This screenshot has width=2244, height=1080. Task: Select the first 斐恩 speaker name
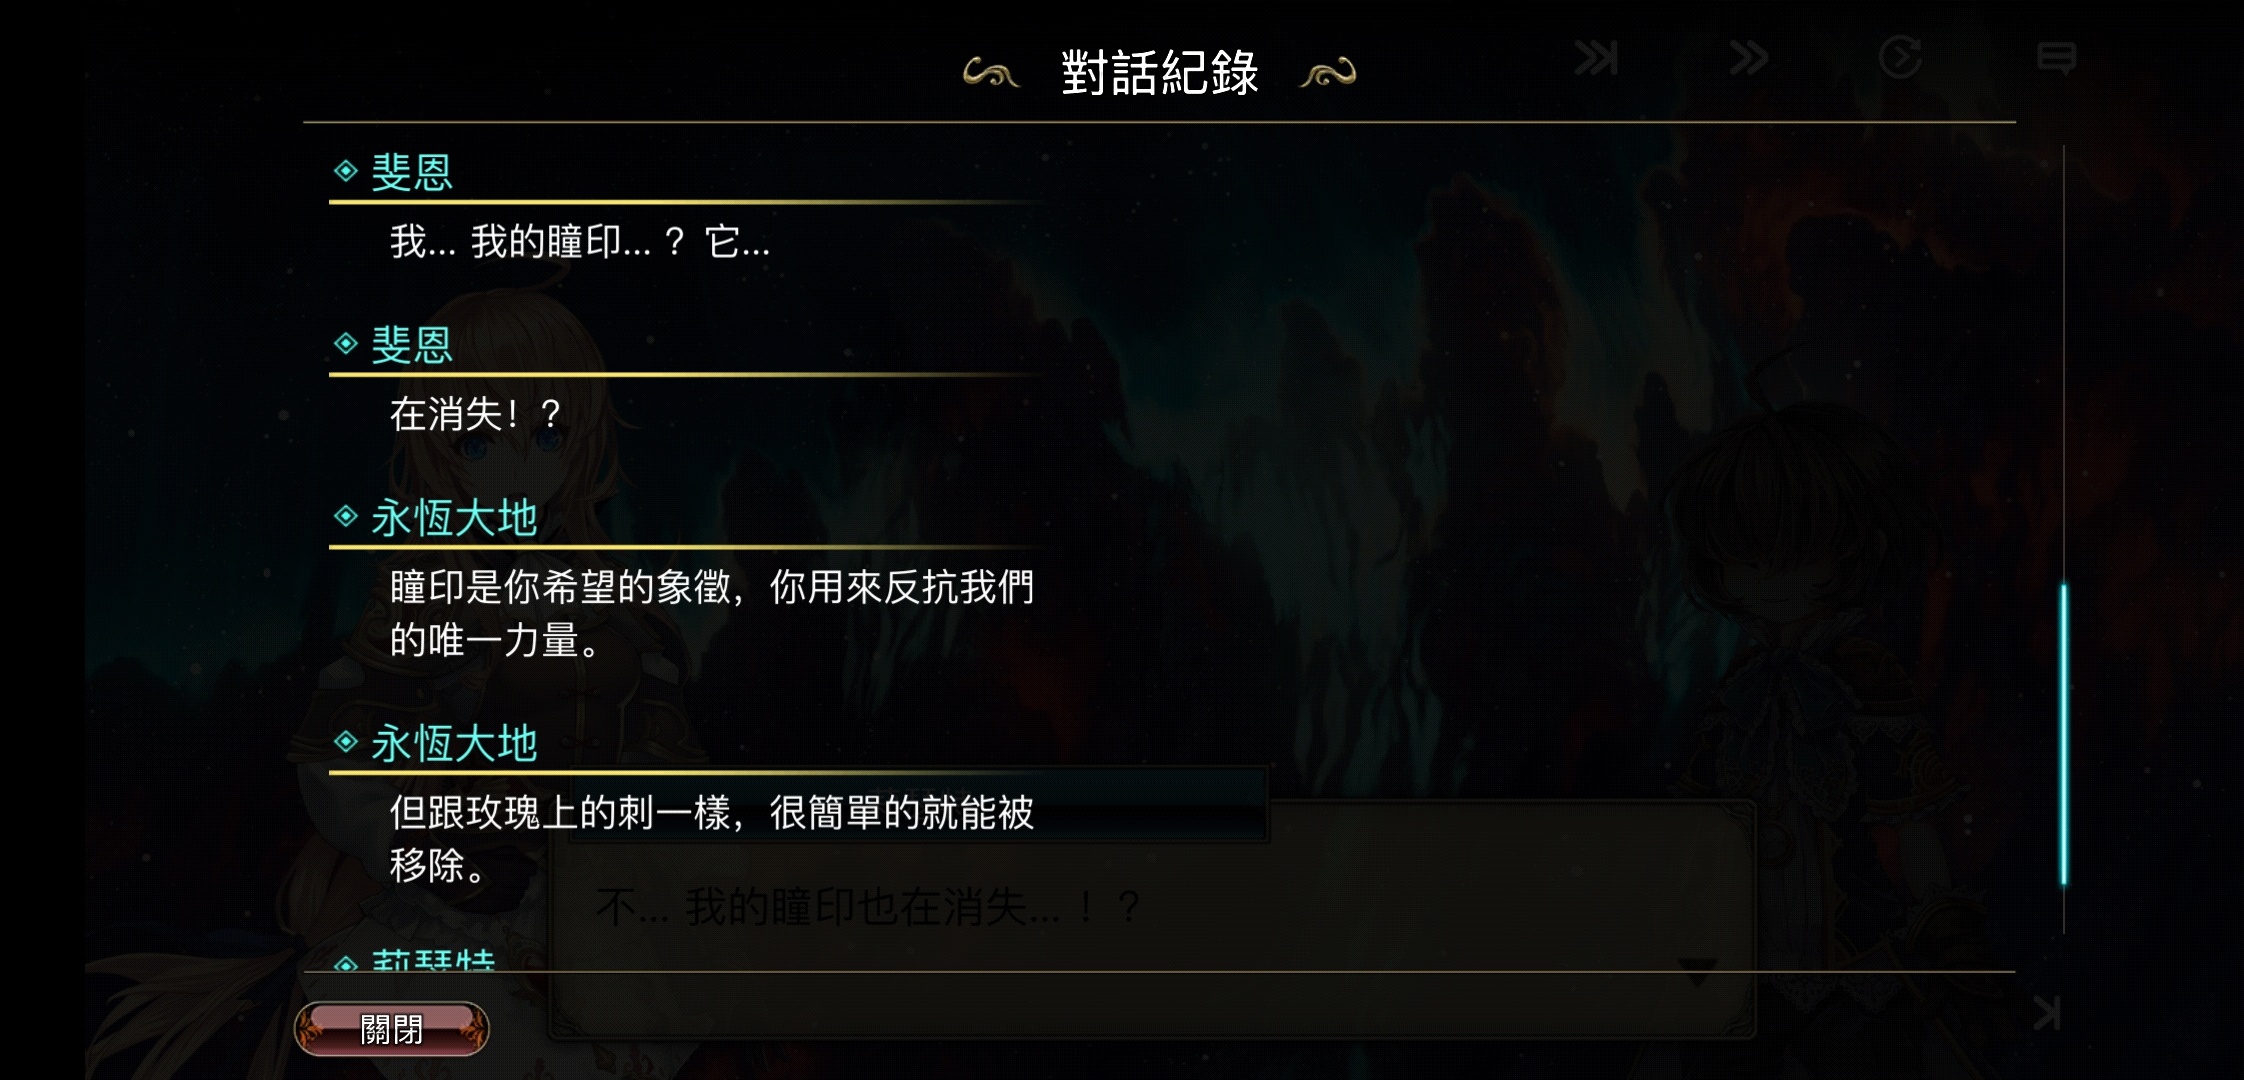pos(412,172)
